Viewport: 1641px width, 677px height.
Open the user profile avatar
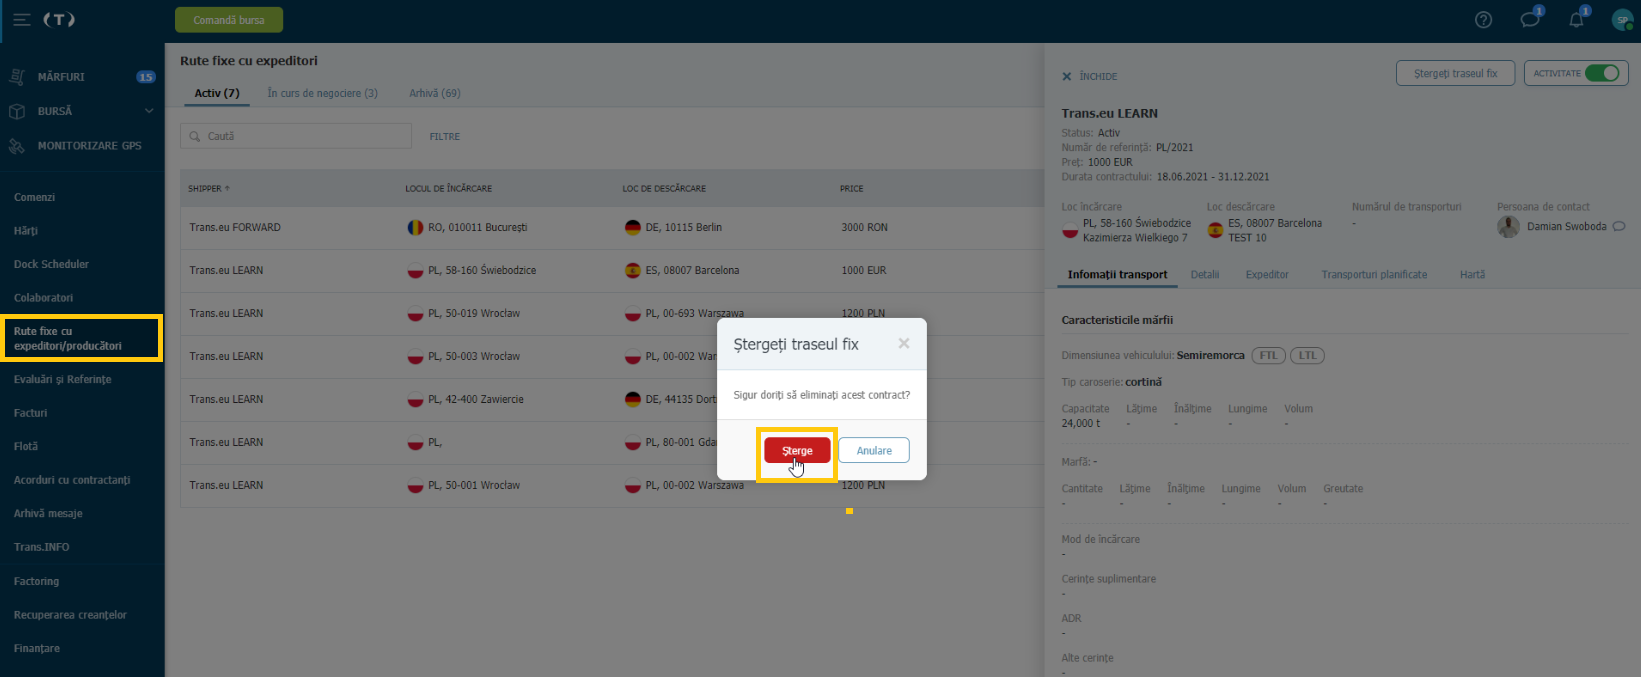point(1622,20)
